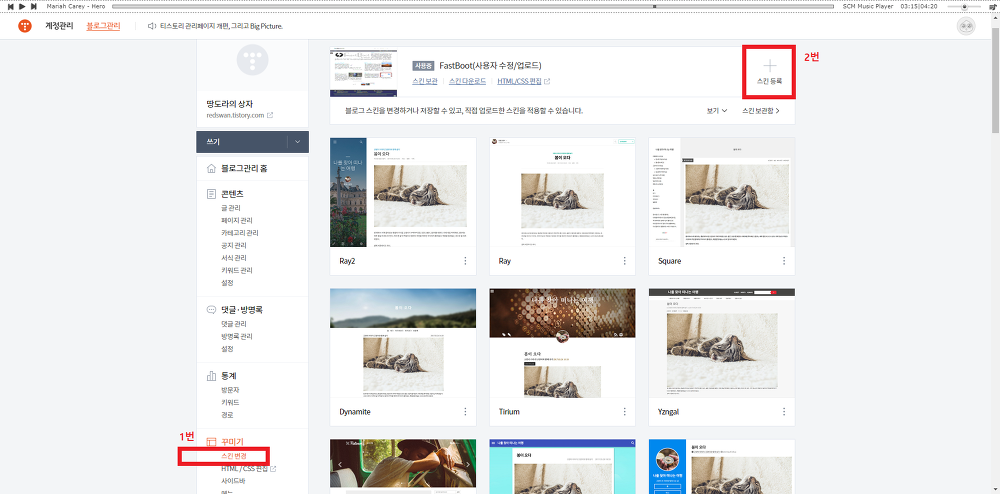Open redswan.tistory.com blog link
Viewport: 1000px width, 494px height.
coord(240,115)
